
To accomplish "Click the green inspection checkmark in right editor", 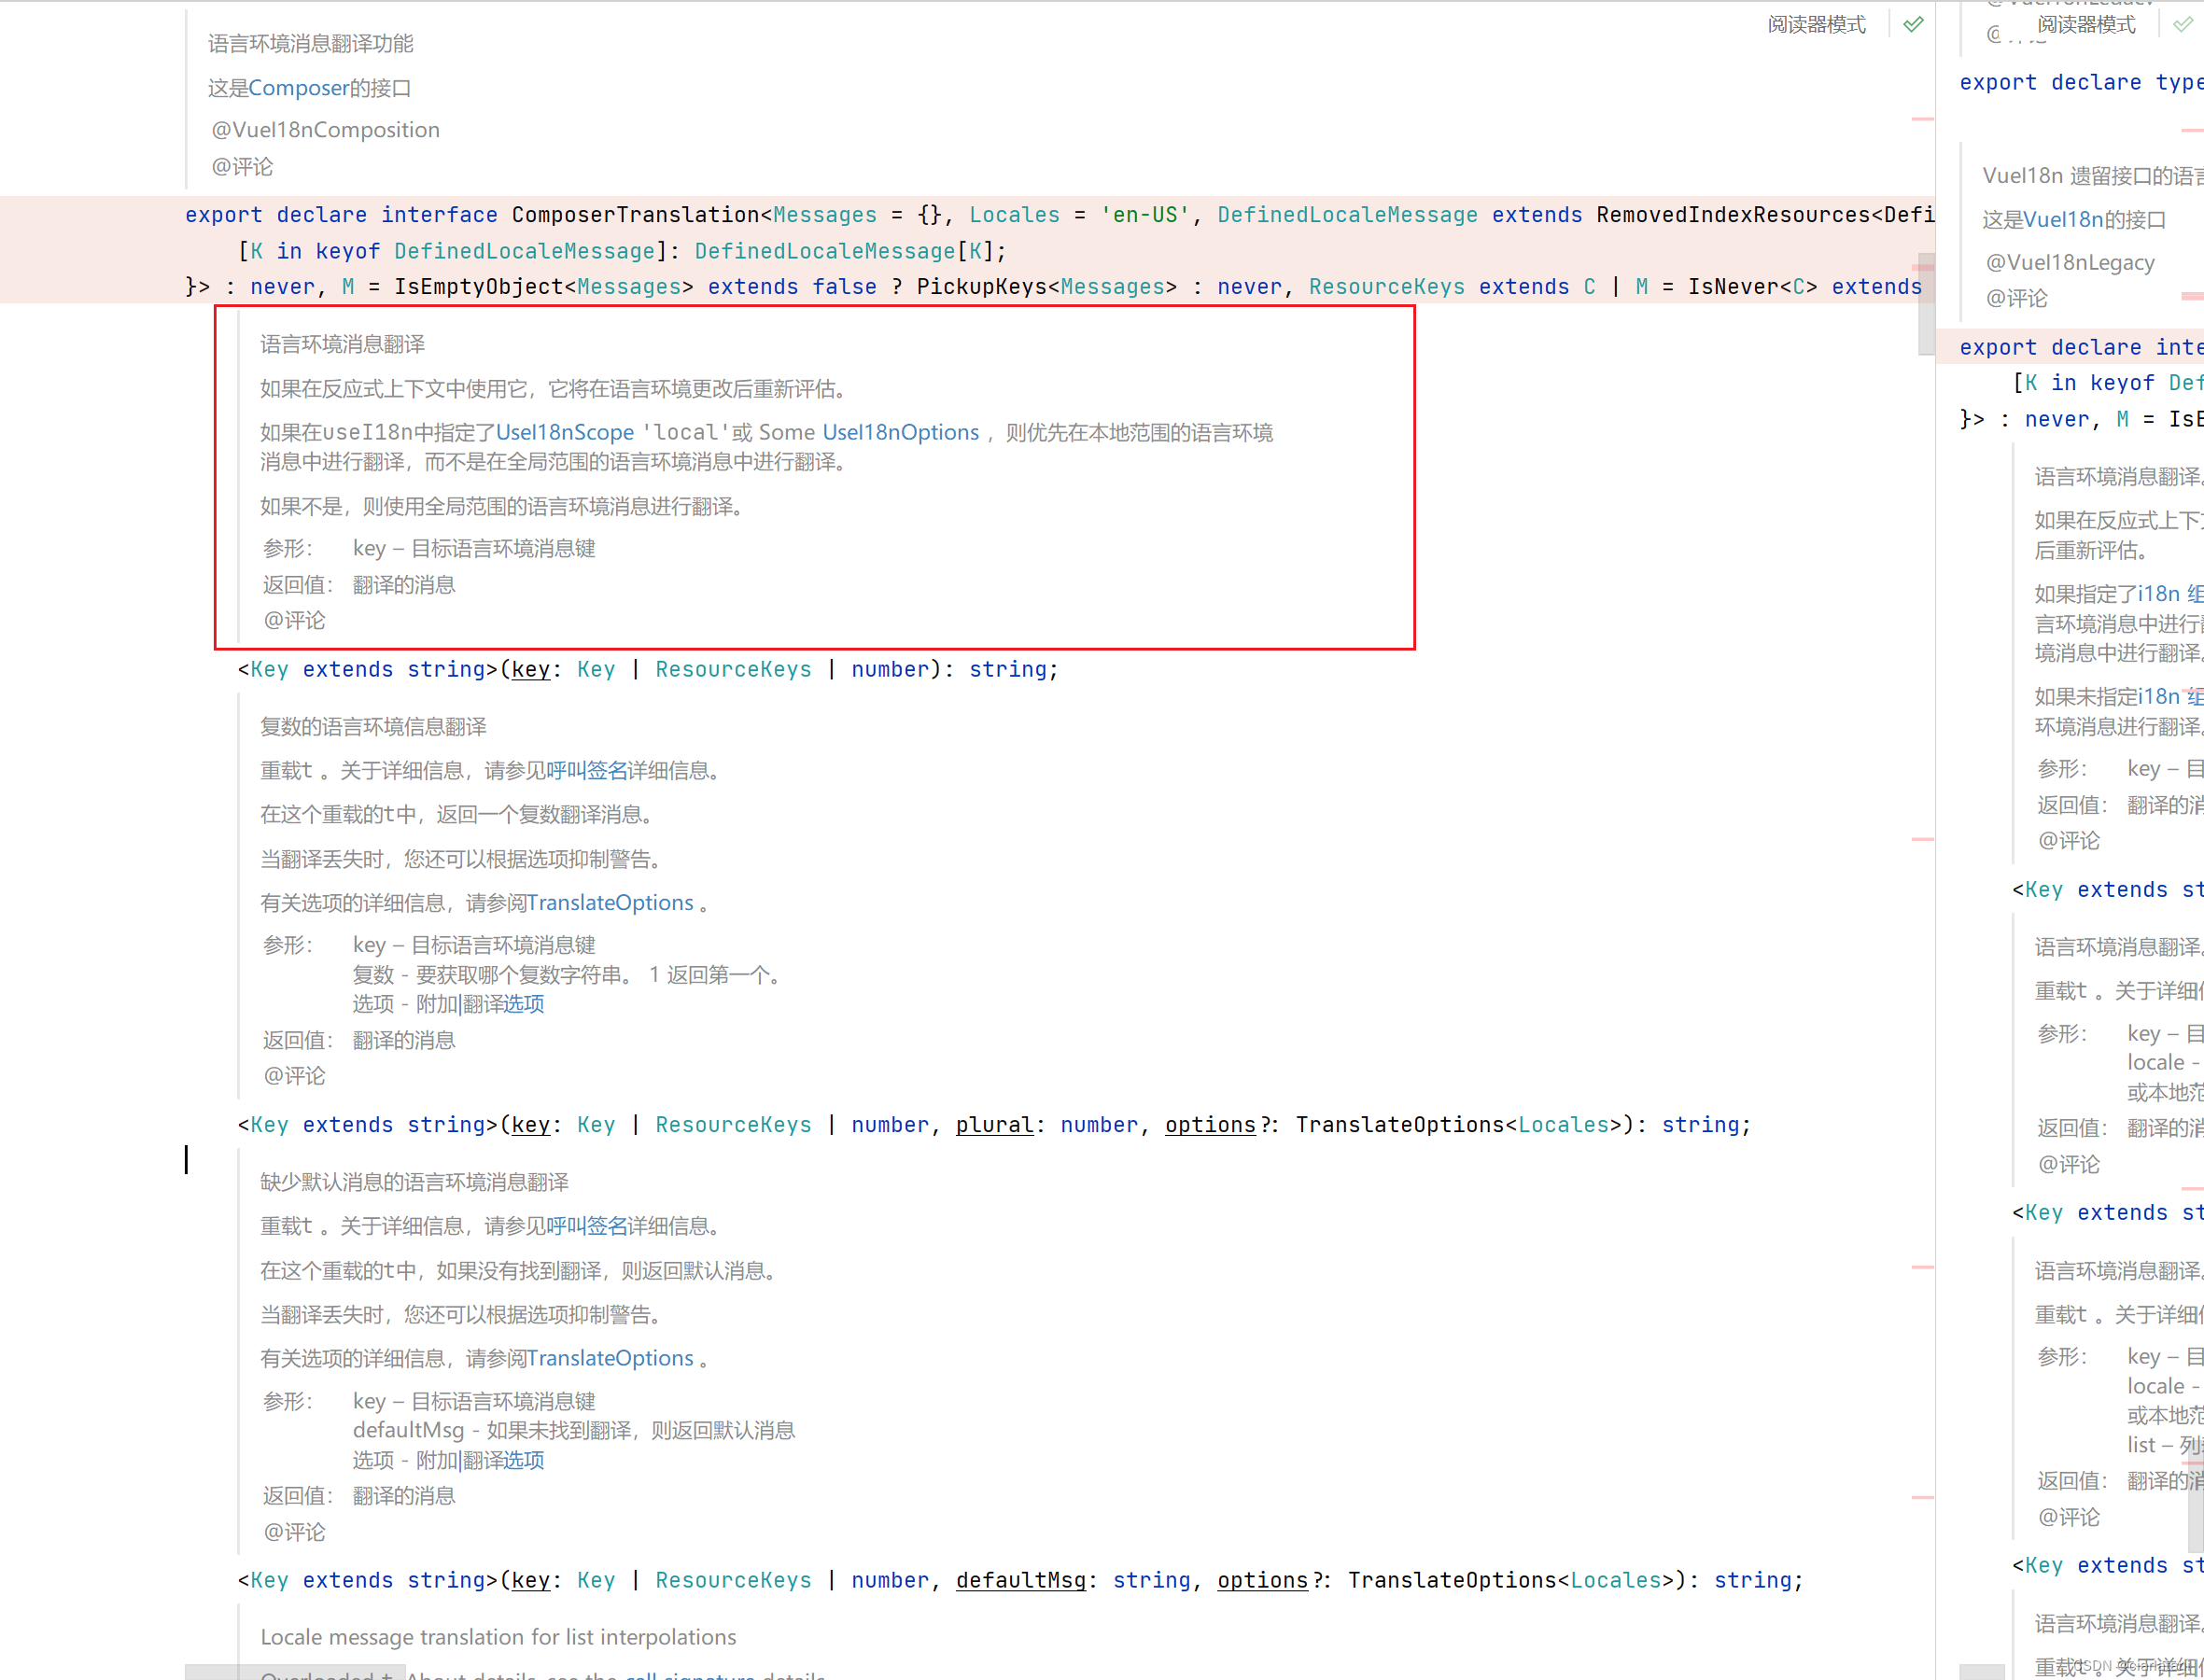I will coord(2182,25).
